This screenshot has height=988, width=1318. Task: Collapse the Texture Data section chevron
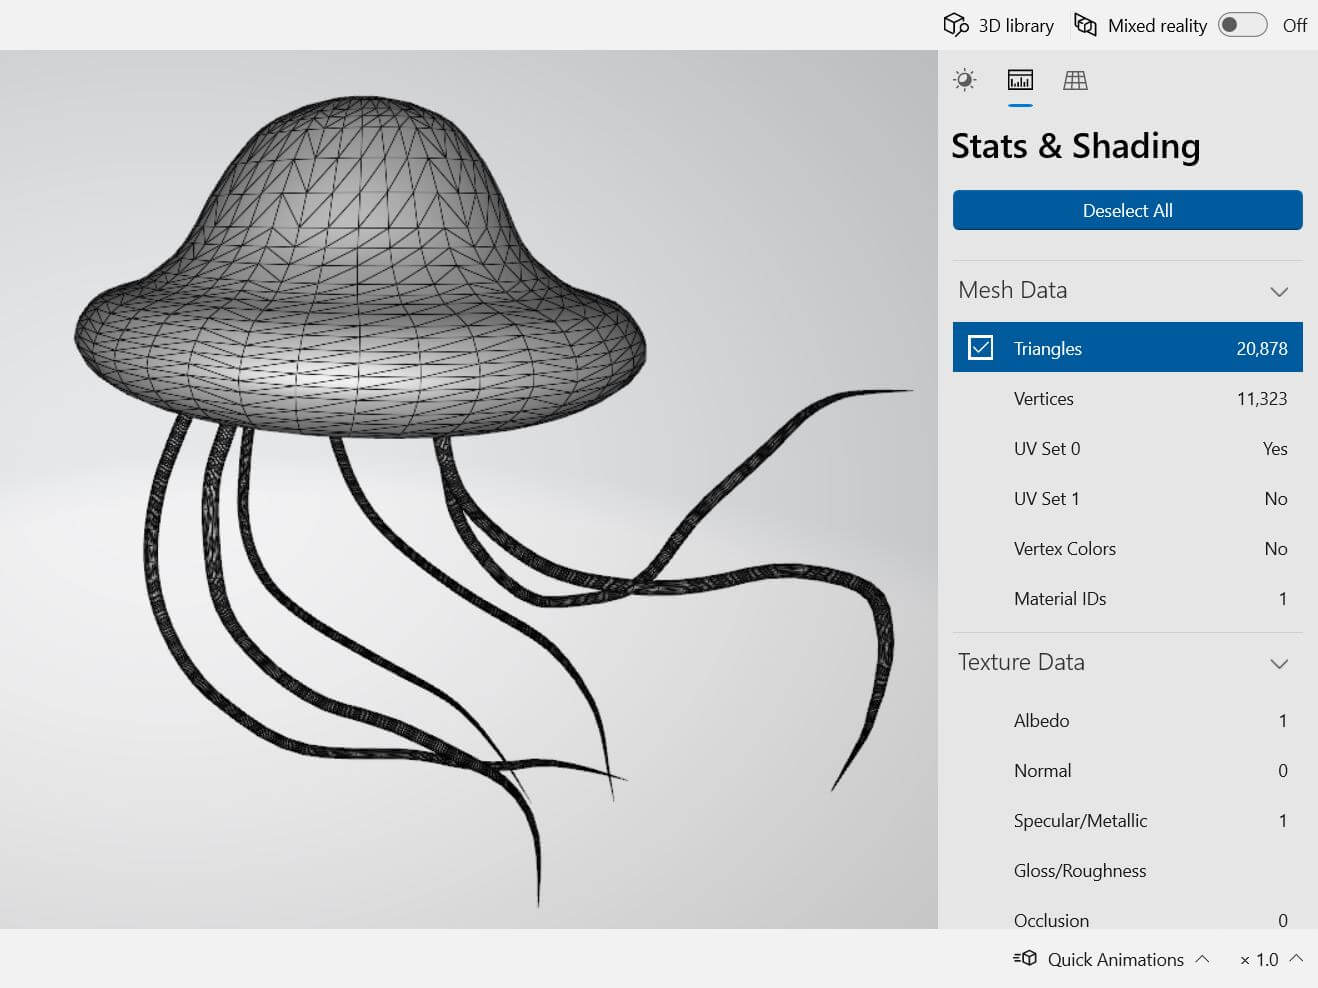click(1278, 663)
